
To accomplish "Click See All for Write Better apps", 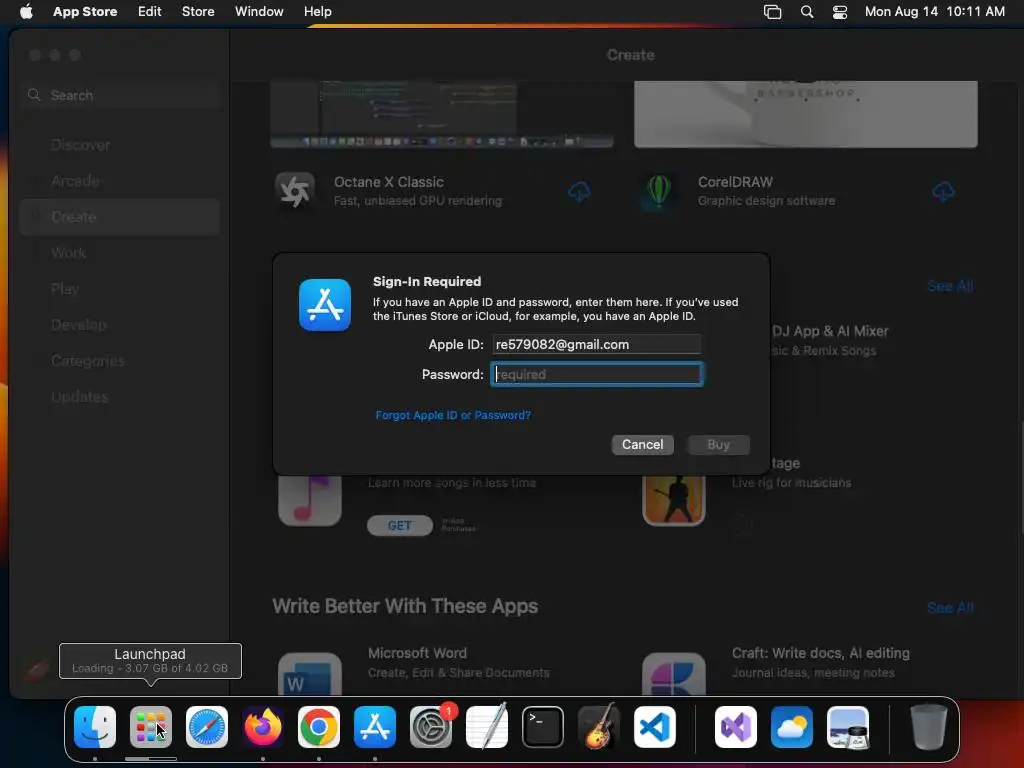I will pyautogui.click(x=950, y=608).
